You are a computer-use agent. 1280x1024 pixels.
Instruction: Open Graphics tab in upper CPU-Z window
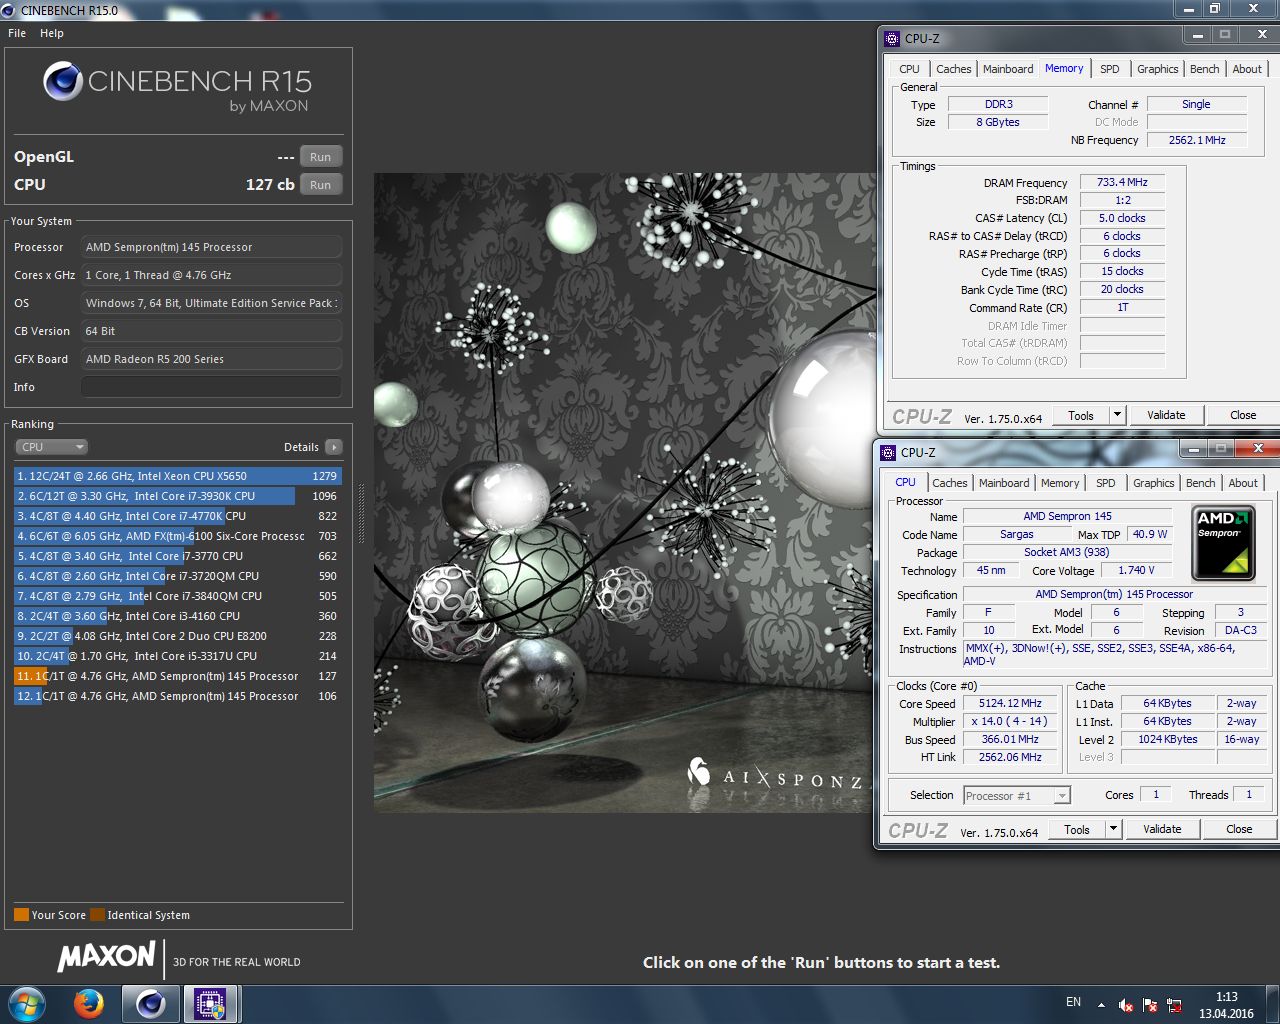point(1157,69)
